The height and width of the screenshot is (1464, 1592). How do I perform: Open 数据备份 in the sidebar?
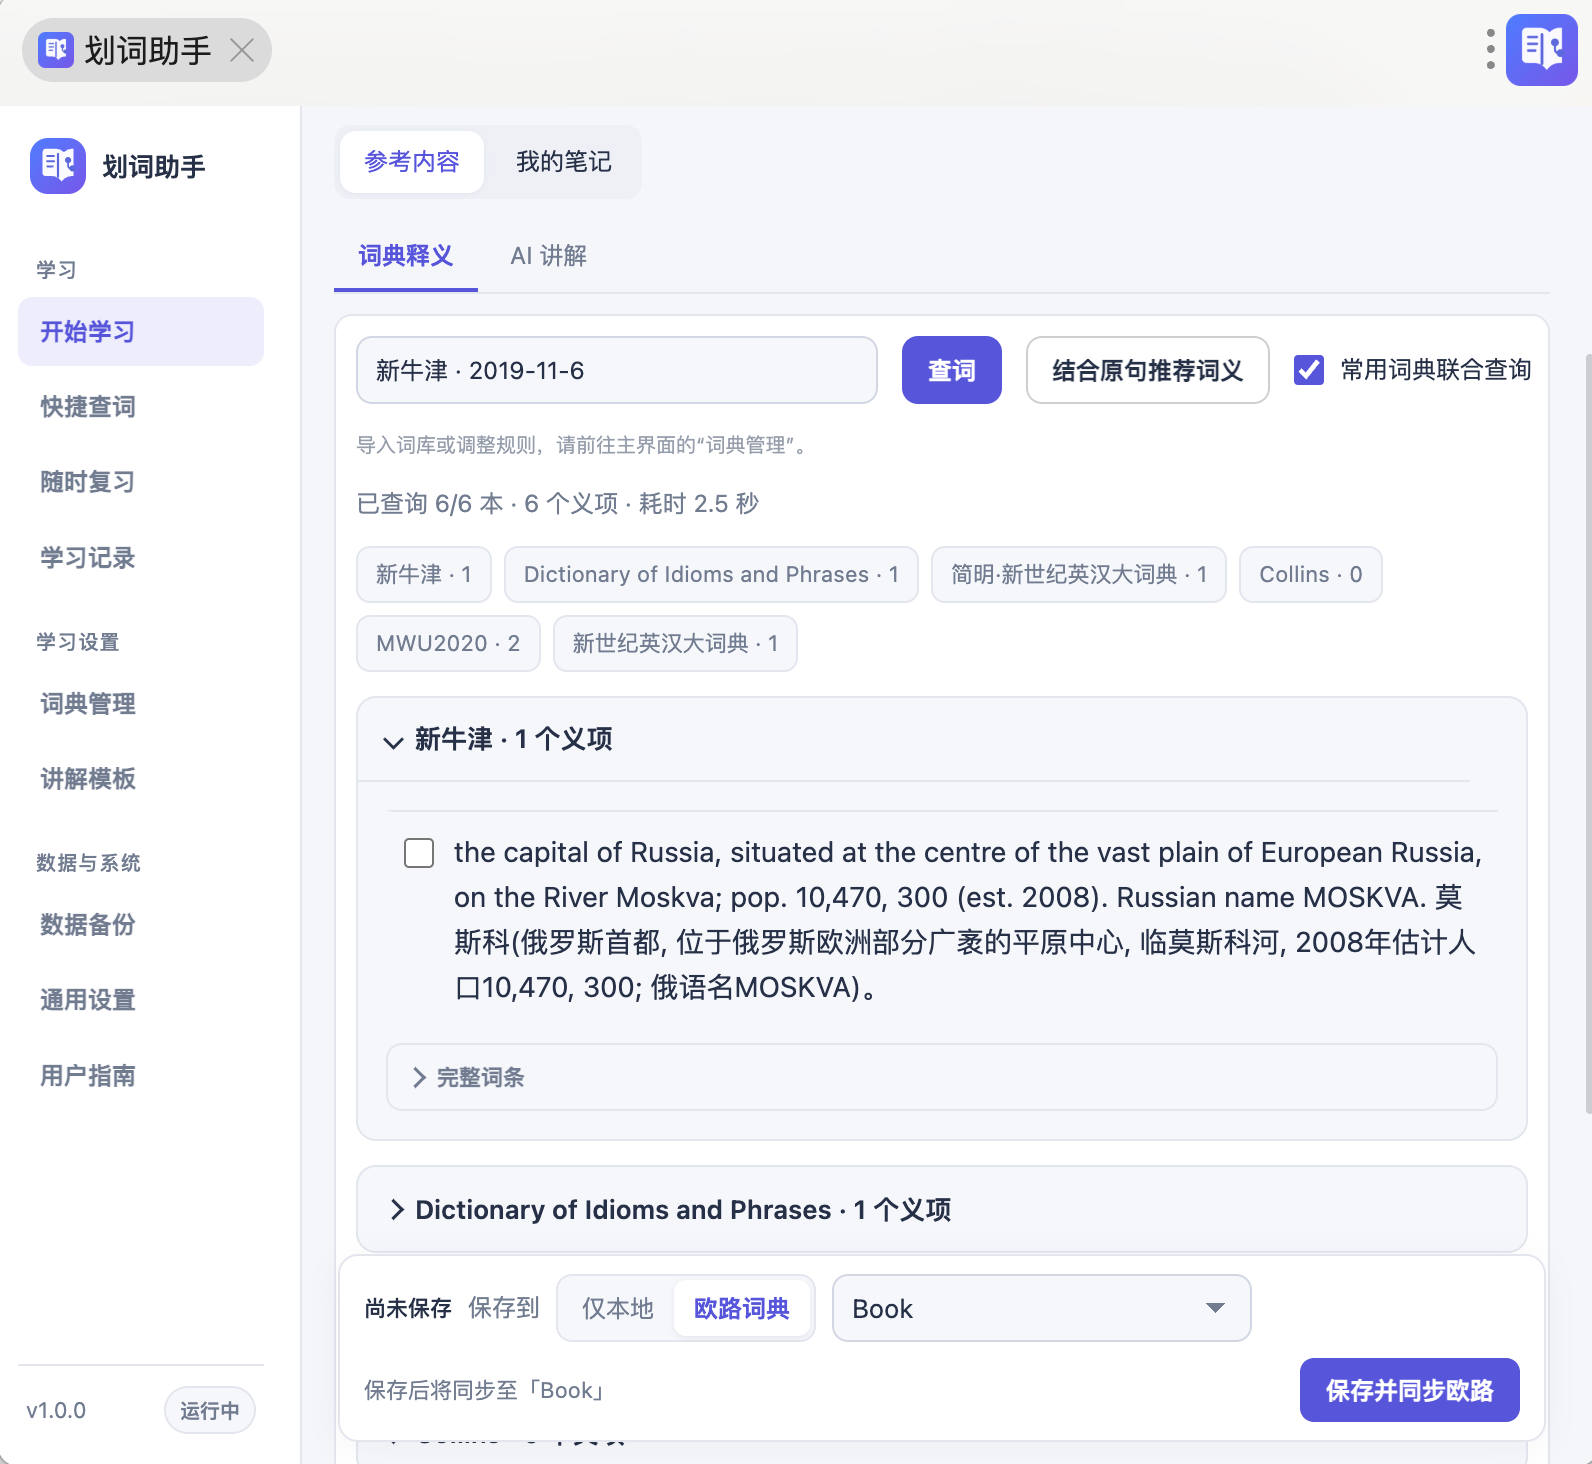(x=141, y=925)
